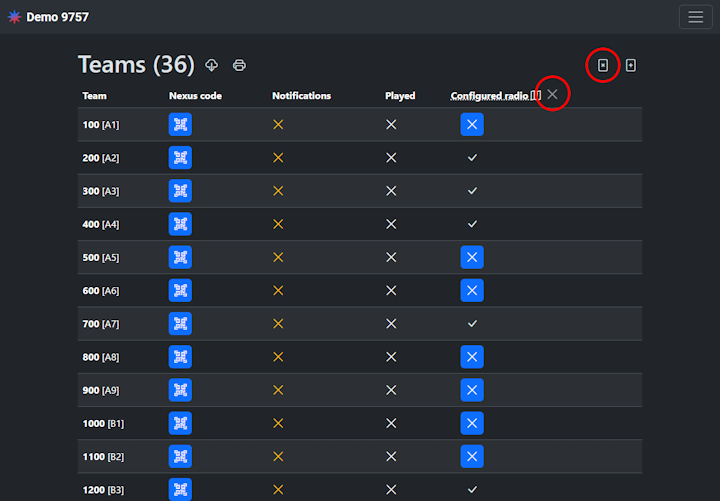Toggle configured radio for team 500
Image resolution: width=720 pixels, height=501 pixels.
(x=472, y=257)
